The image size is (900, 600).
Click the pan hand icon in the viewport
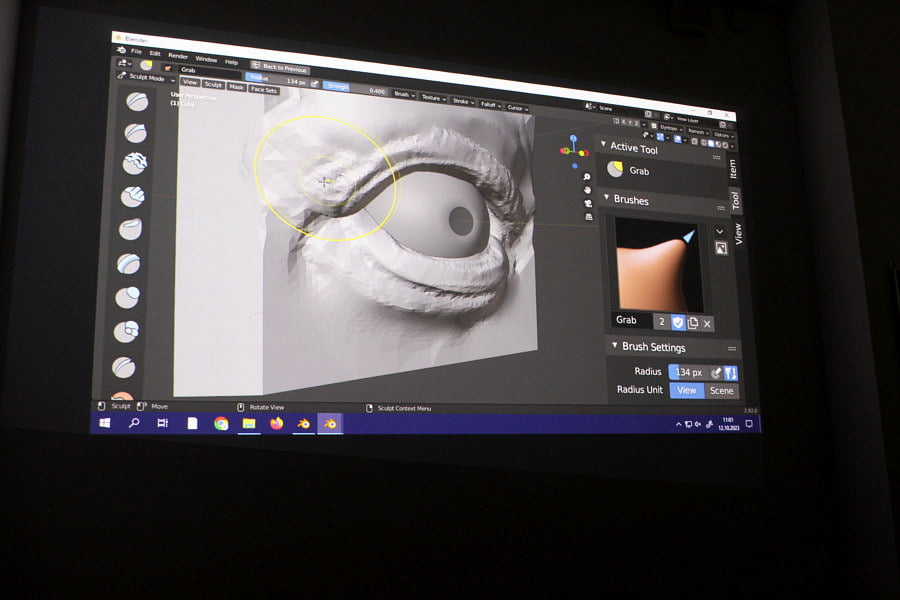tap(587, 190)
